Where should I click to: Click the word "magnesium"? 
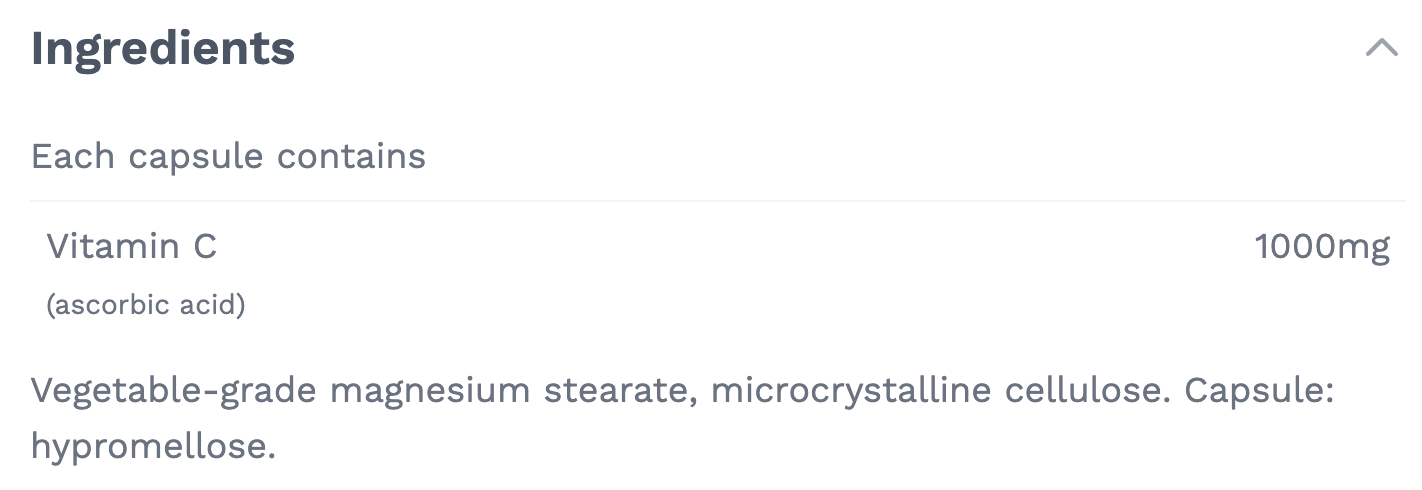[431, 390]
